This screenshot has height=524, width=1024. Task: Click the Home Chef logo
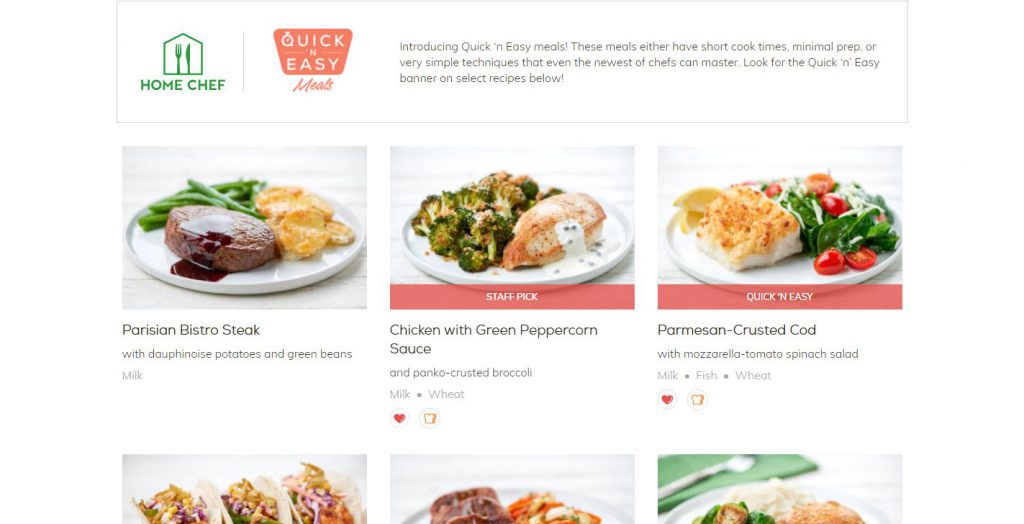pos(183,62)
